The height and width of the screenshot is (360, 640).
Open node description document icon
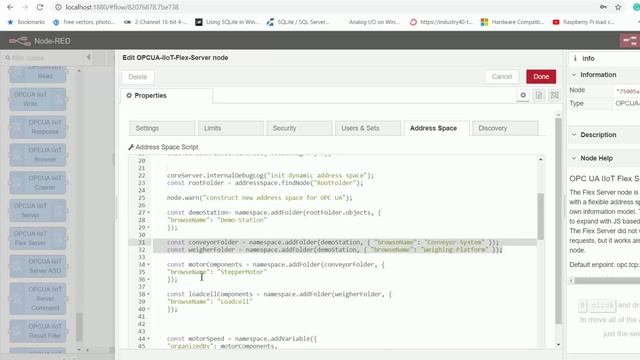coord(539,95)
